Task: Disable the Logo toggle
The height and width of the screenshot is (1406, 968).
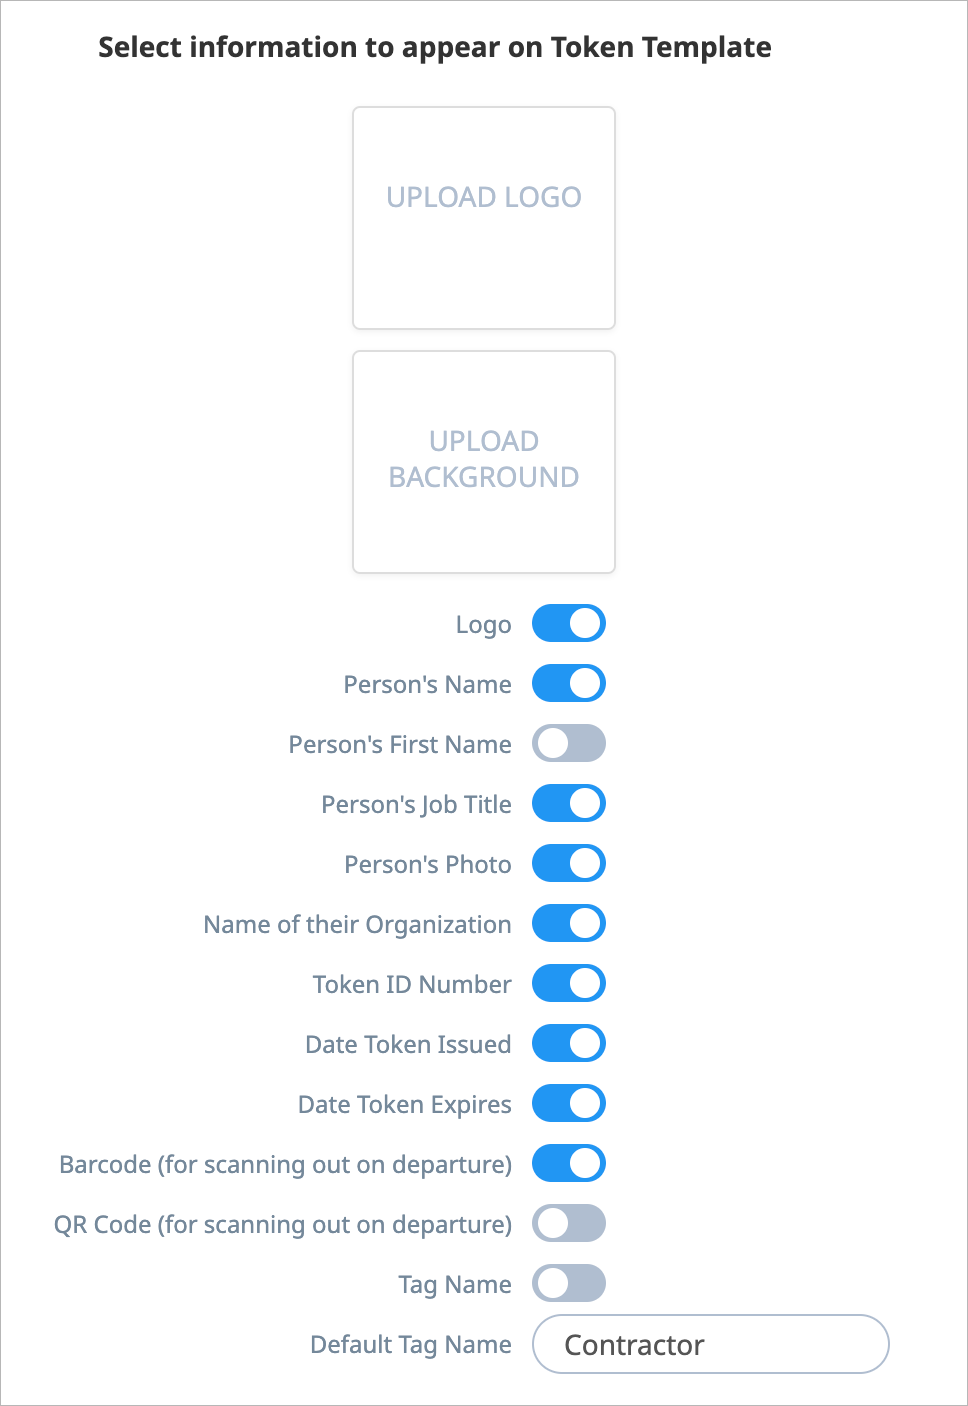Action: point(569,623)
